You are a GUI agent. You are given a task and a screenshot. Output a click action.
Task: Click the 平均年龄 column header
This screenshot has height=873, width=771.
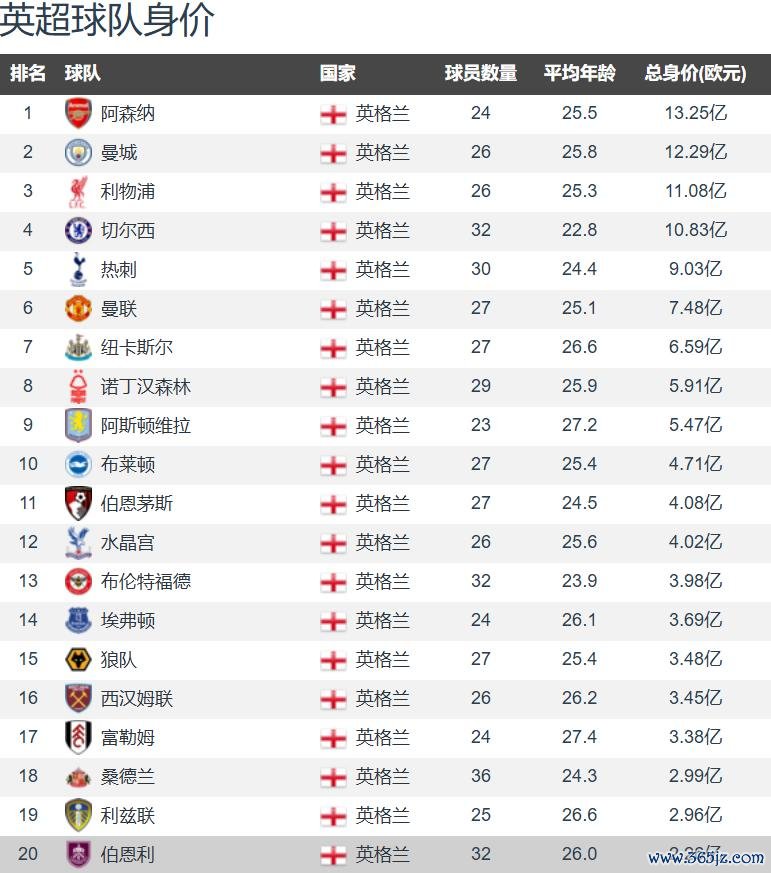click(580, 73)
